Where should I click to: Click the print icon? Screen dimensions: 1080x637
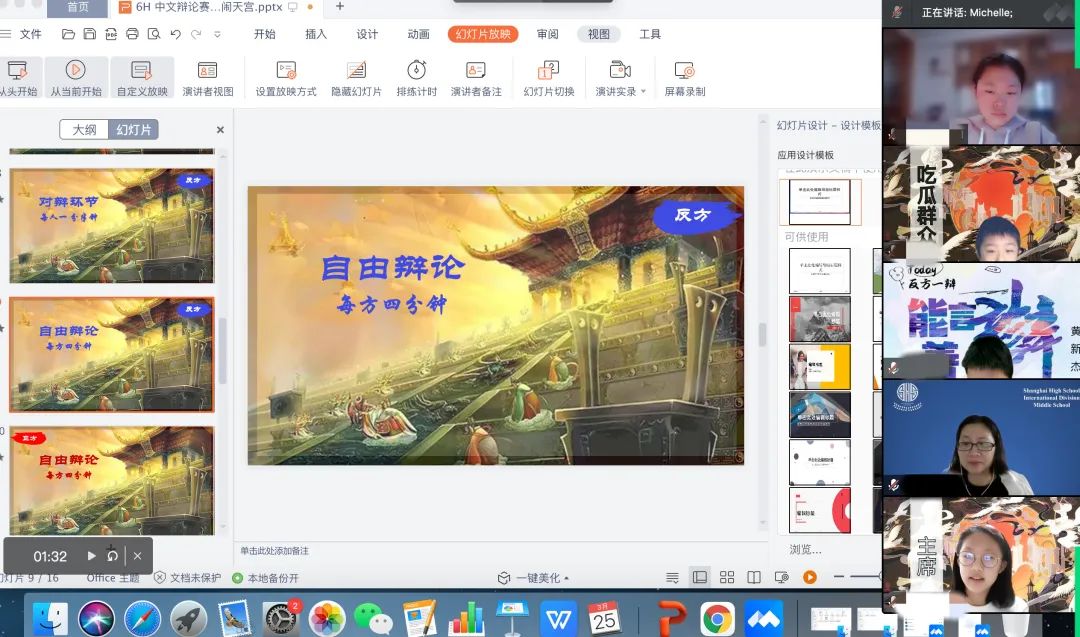point(132,34)
